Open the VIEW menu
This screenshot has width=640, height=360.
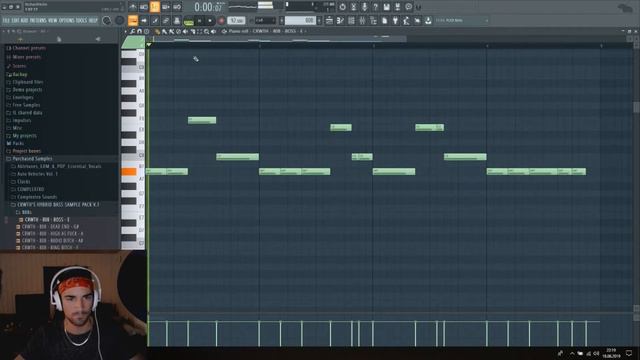click(53, 20)
